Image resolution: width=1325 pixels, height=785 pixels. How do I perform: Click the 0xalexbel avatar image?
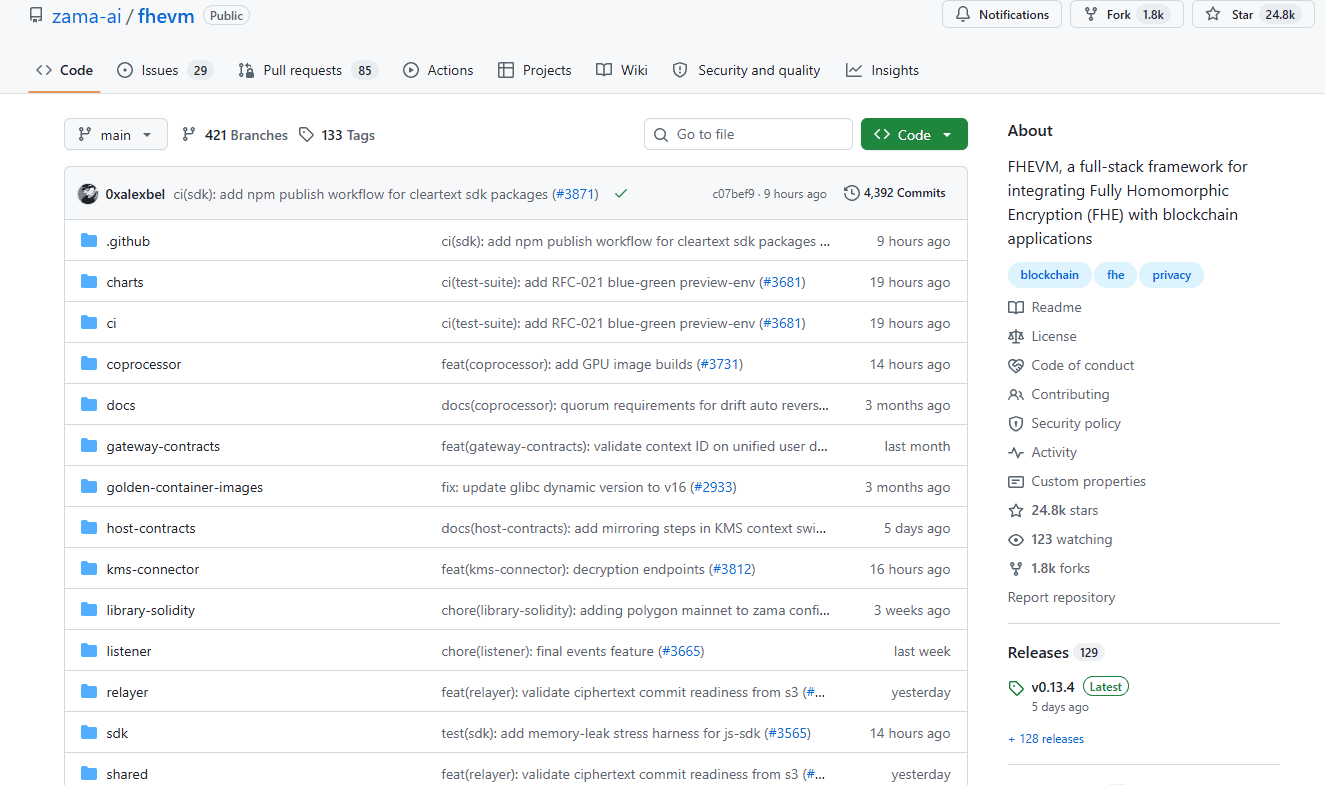(x=88, y=194)
